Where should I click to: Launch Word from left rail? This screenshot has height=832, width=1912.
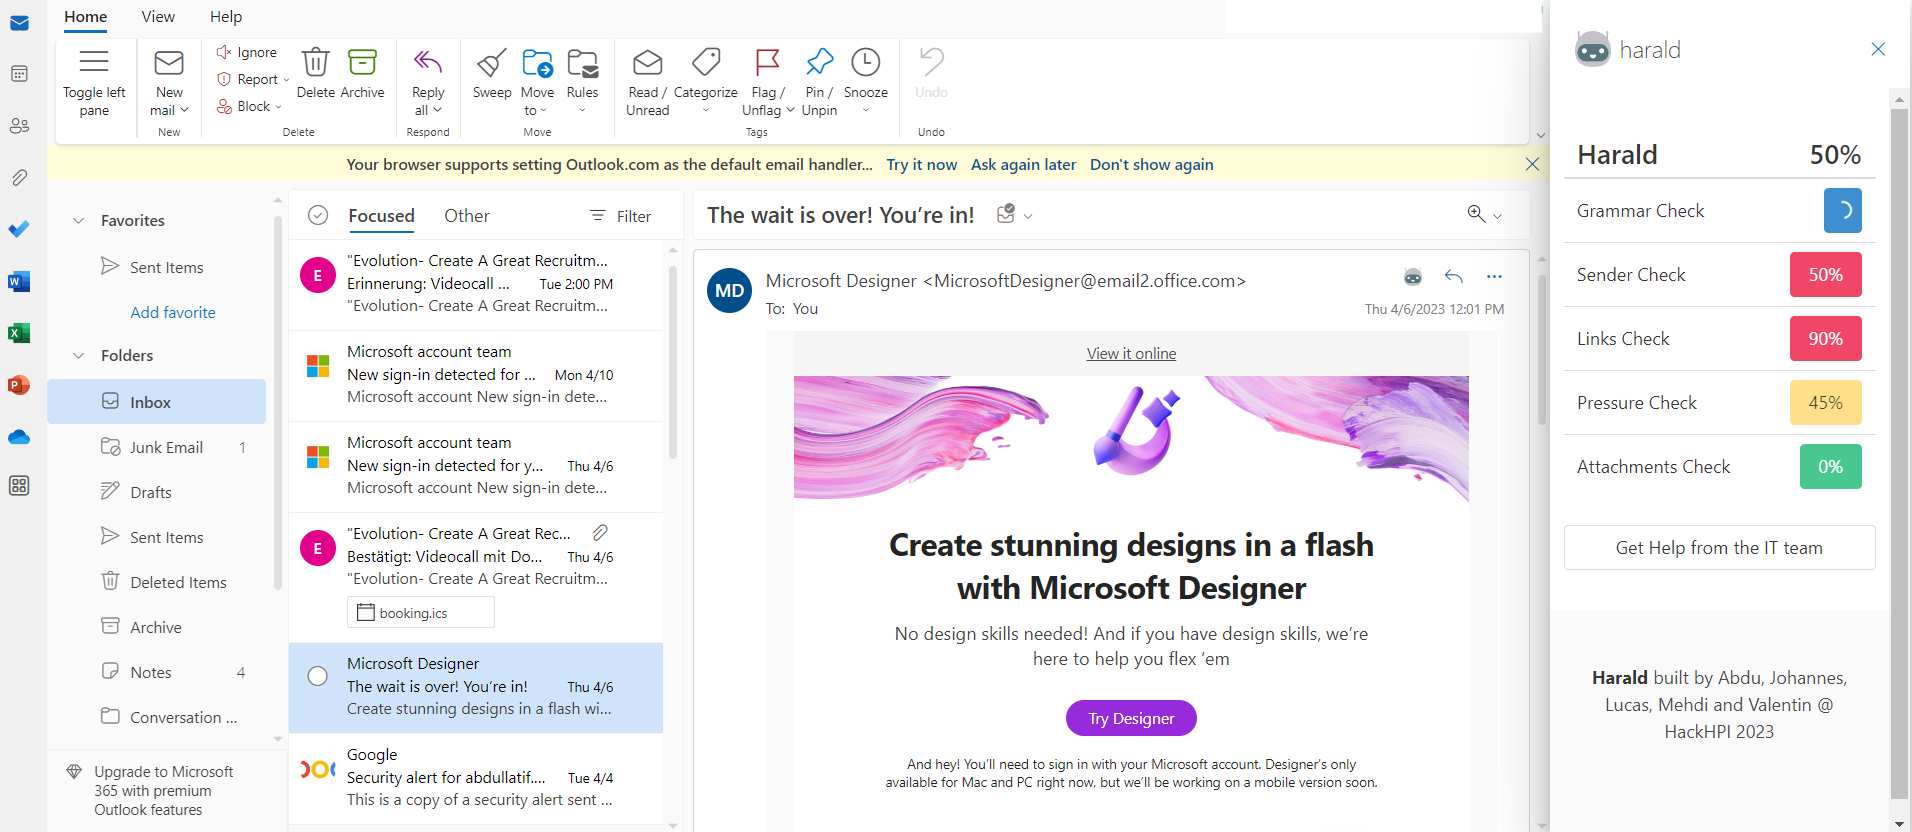point(19,281)
